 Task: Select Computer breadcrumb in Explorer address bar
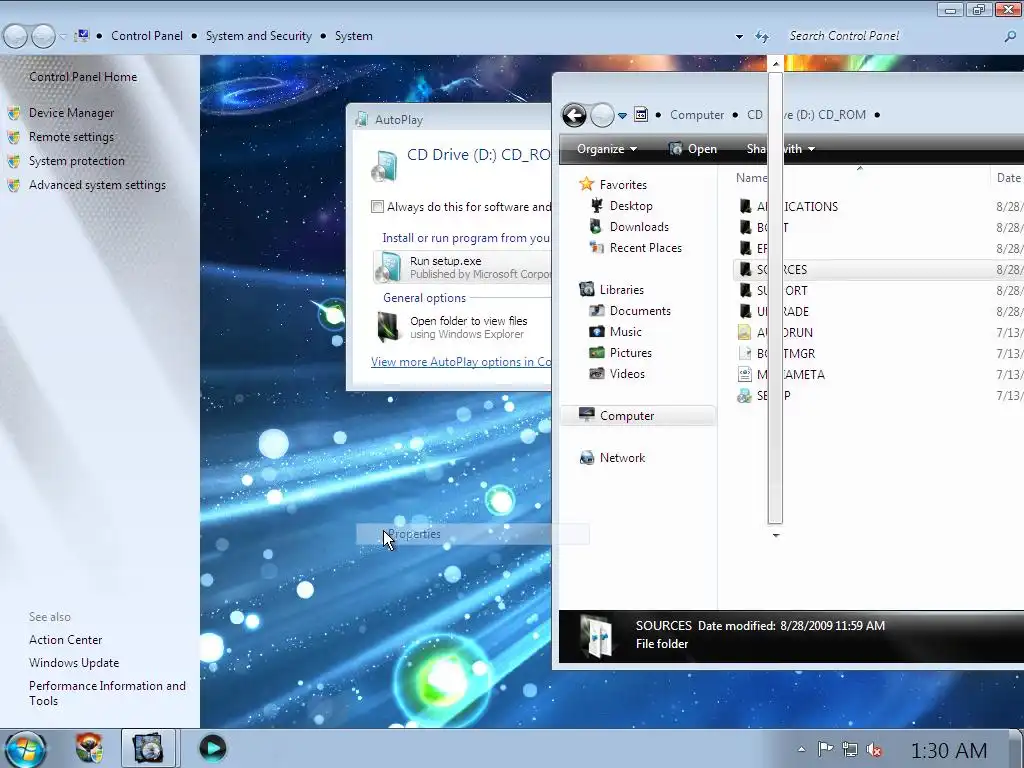pyautogui.click(x=697, y=115)
